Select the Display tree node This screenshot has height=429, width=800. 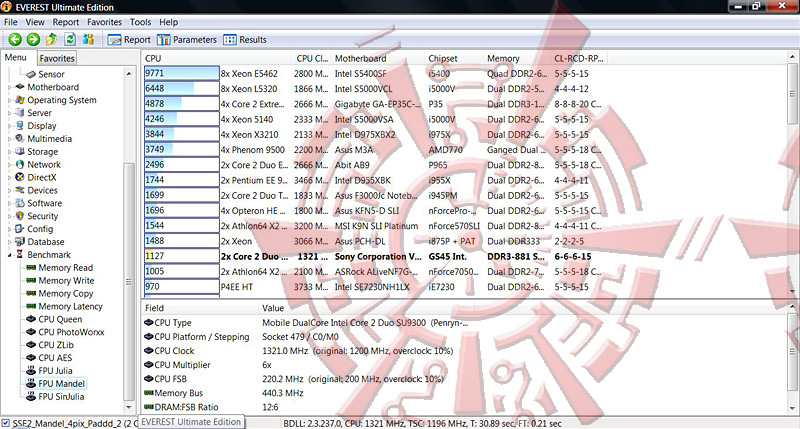click(x=42, y=125)
